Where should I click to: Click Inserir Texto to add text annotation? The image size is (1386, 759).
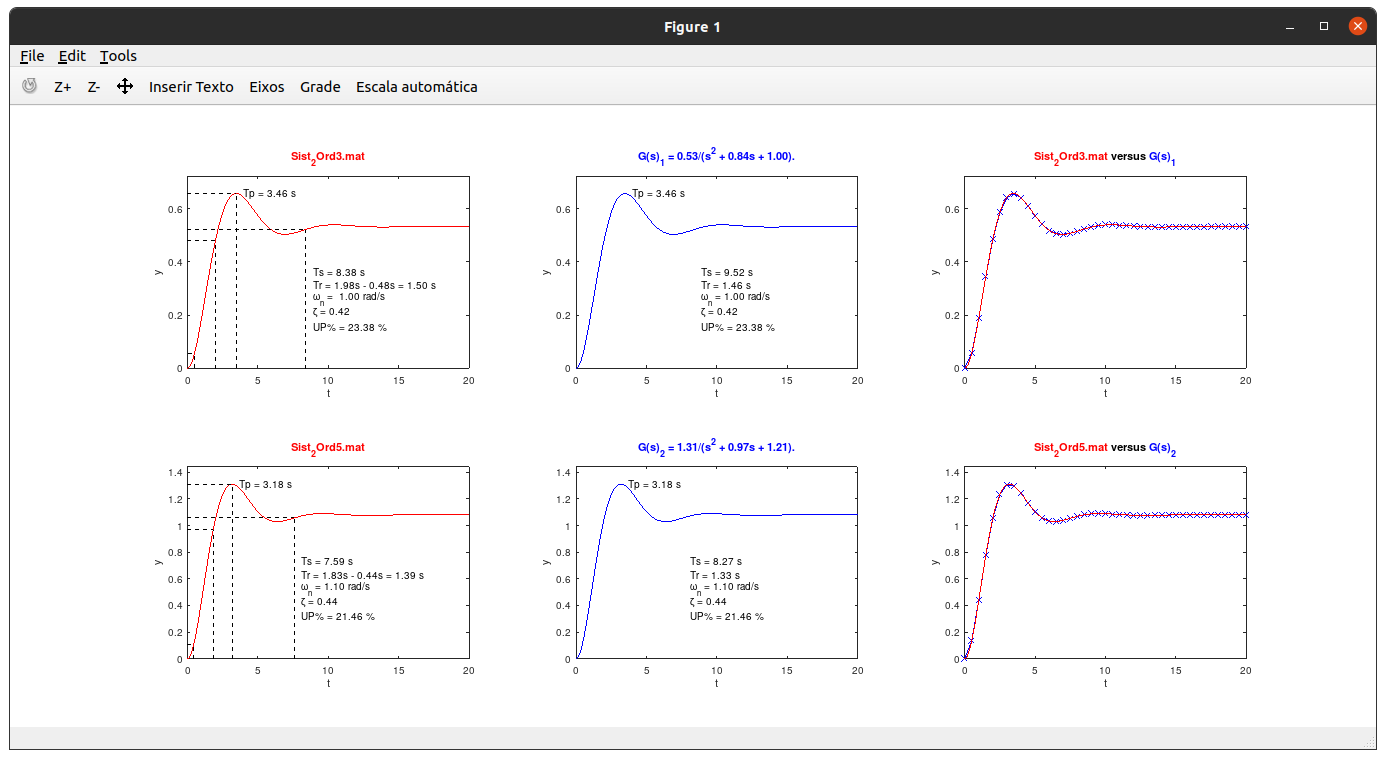(x=191, y=87)
